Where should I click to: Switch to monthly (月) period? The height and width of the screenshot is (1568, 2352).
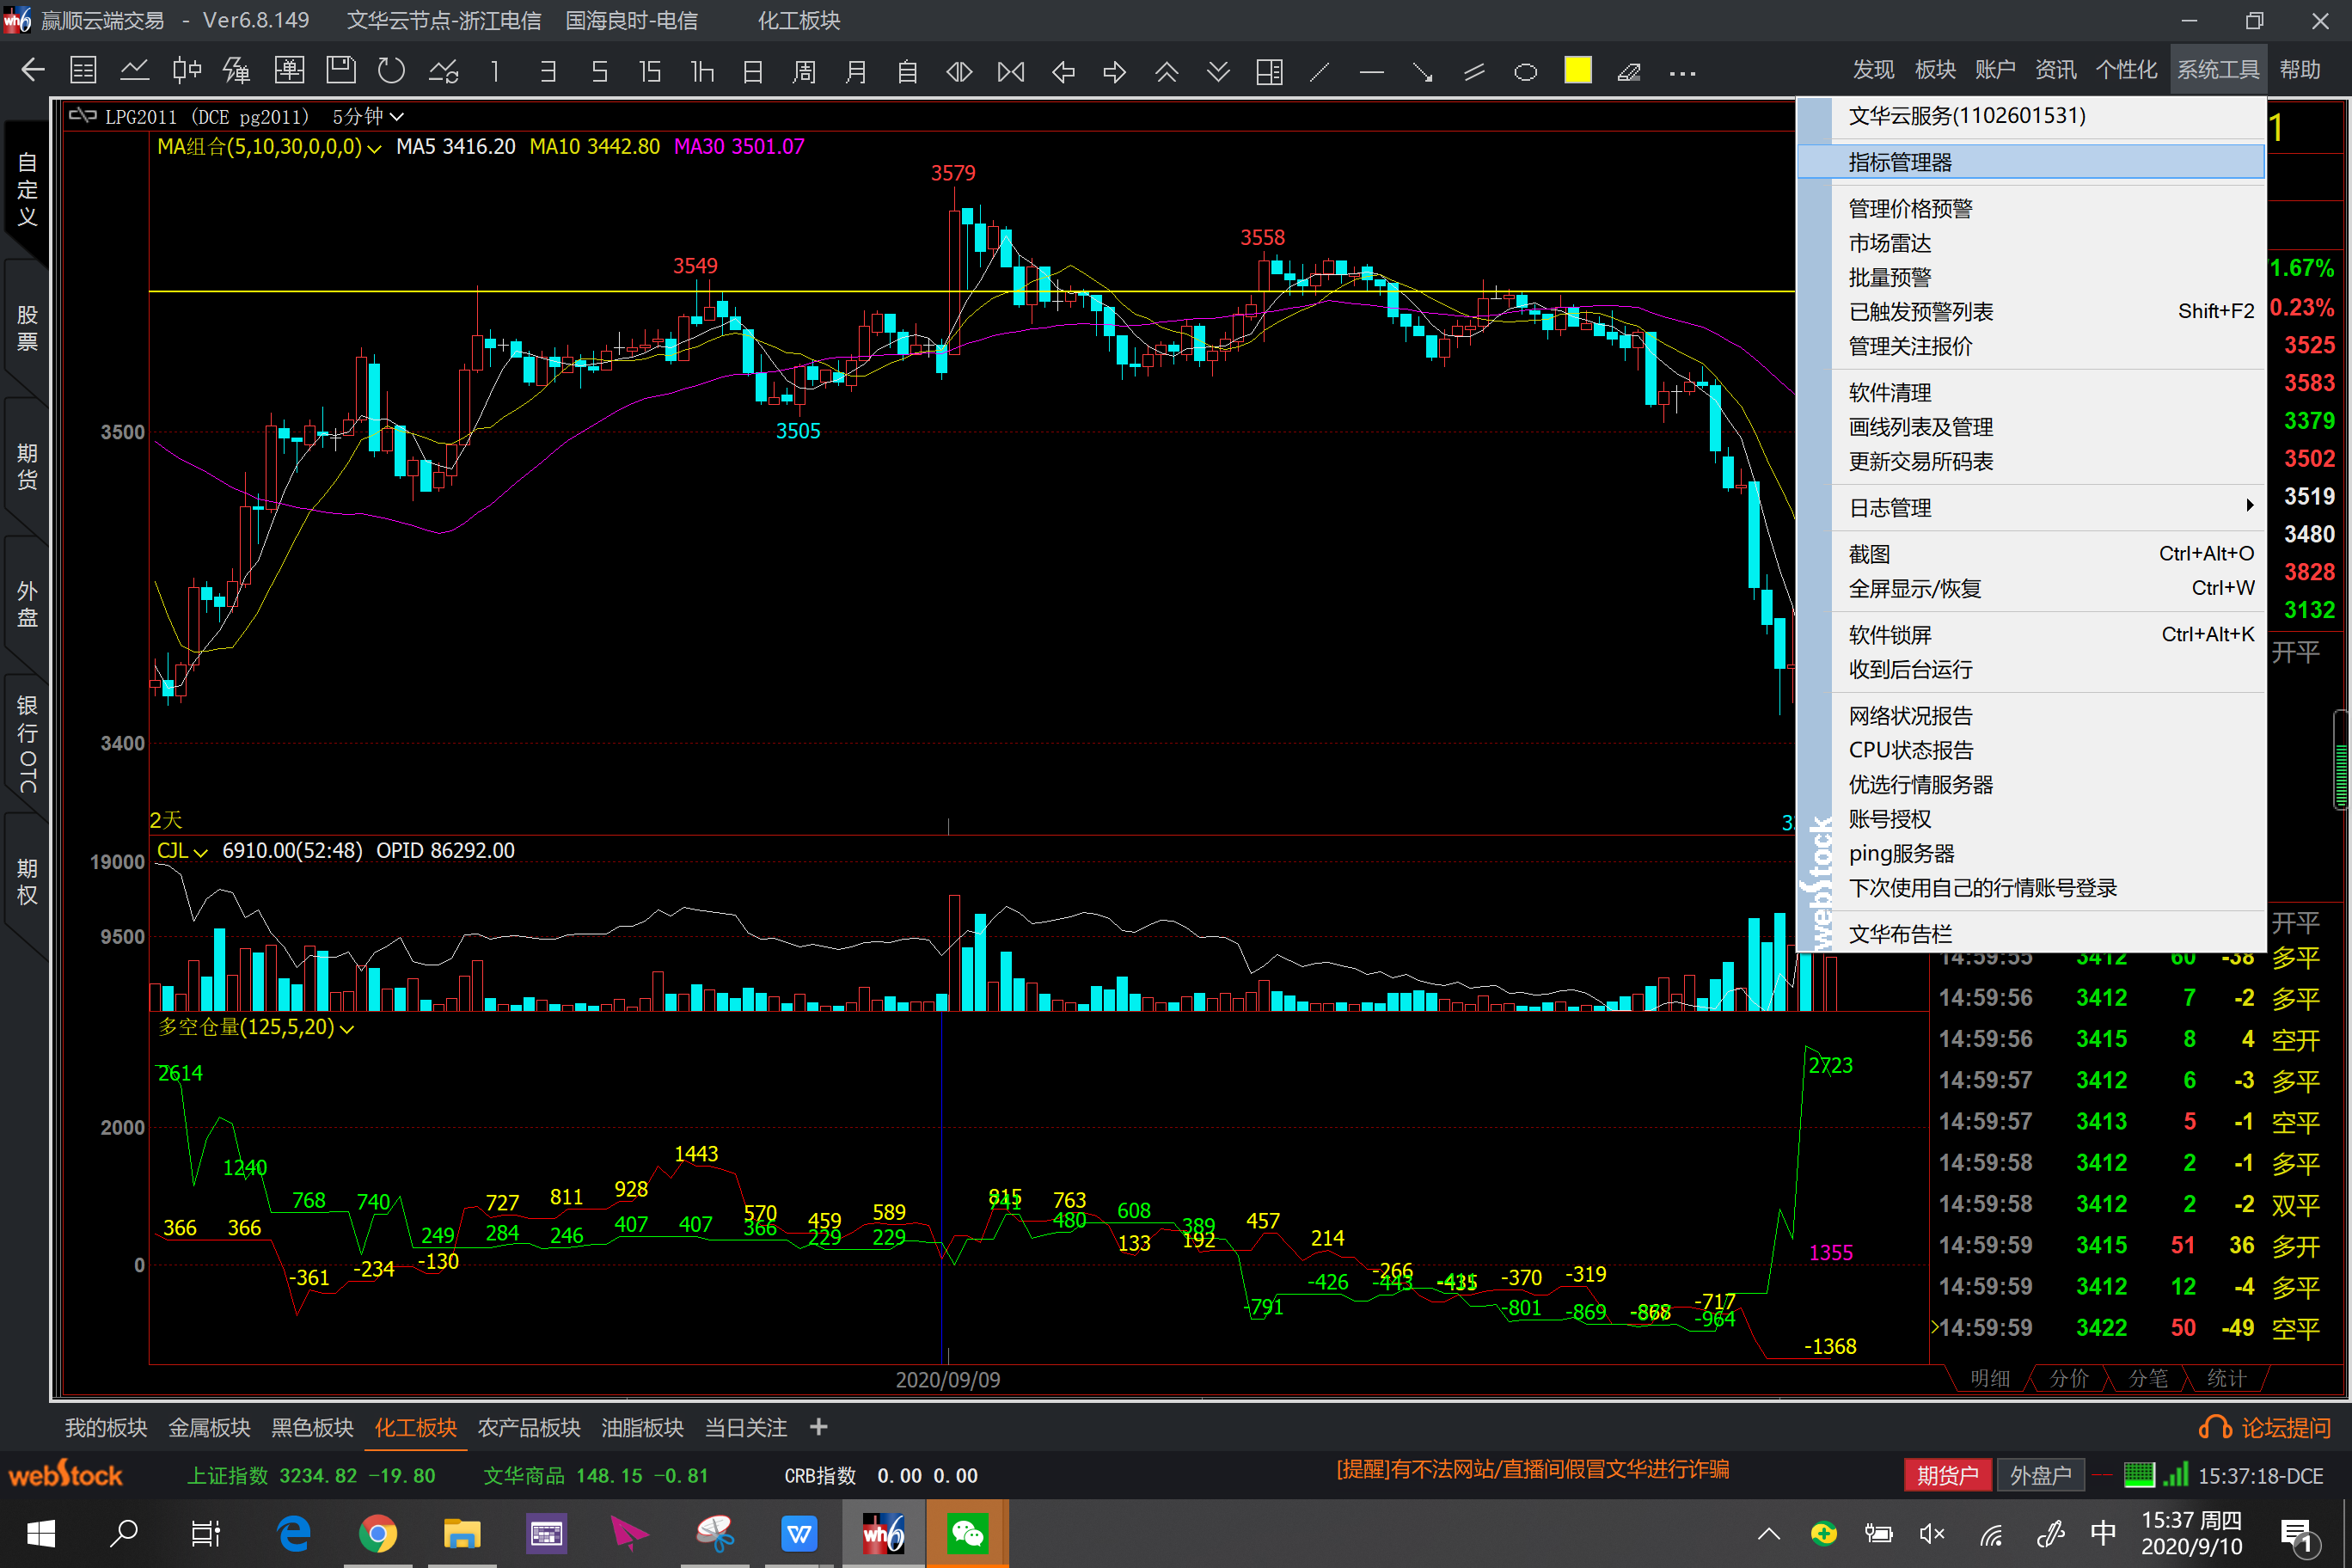coord(856,71)
